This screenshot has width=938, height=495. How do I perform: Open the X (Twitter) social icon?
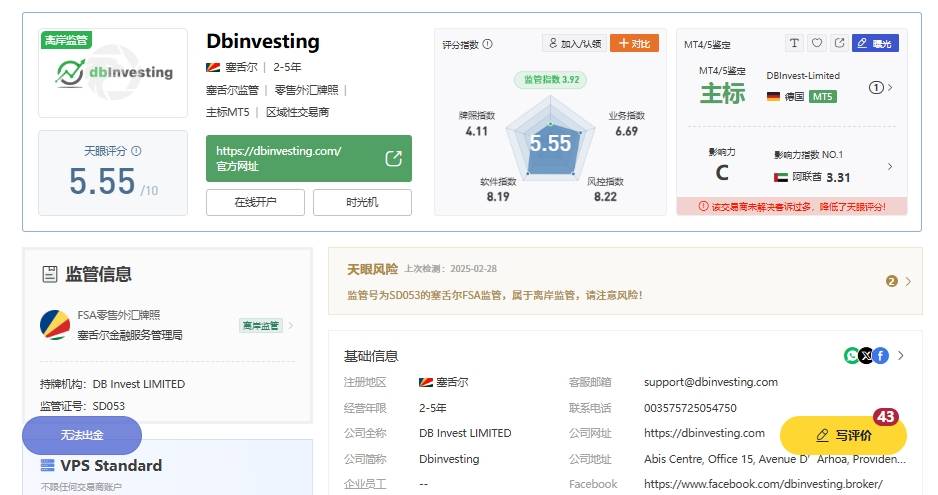tap(866, 356)
